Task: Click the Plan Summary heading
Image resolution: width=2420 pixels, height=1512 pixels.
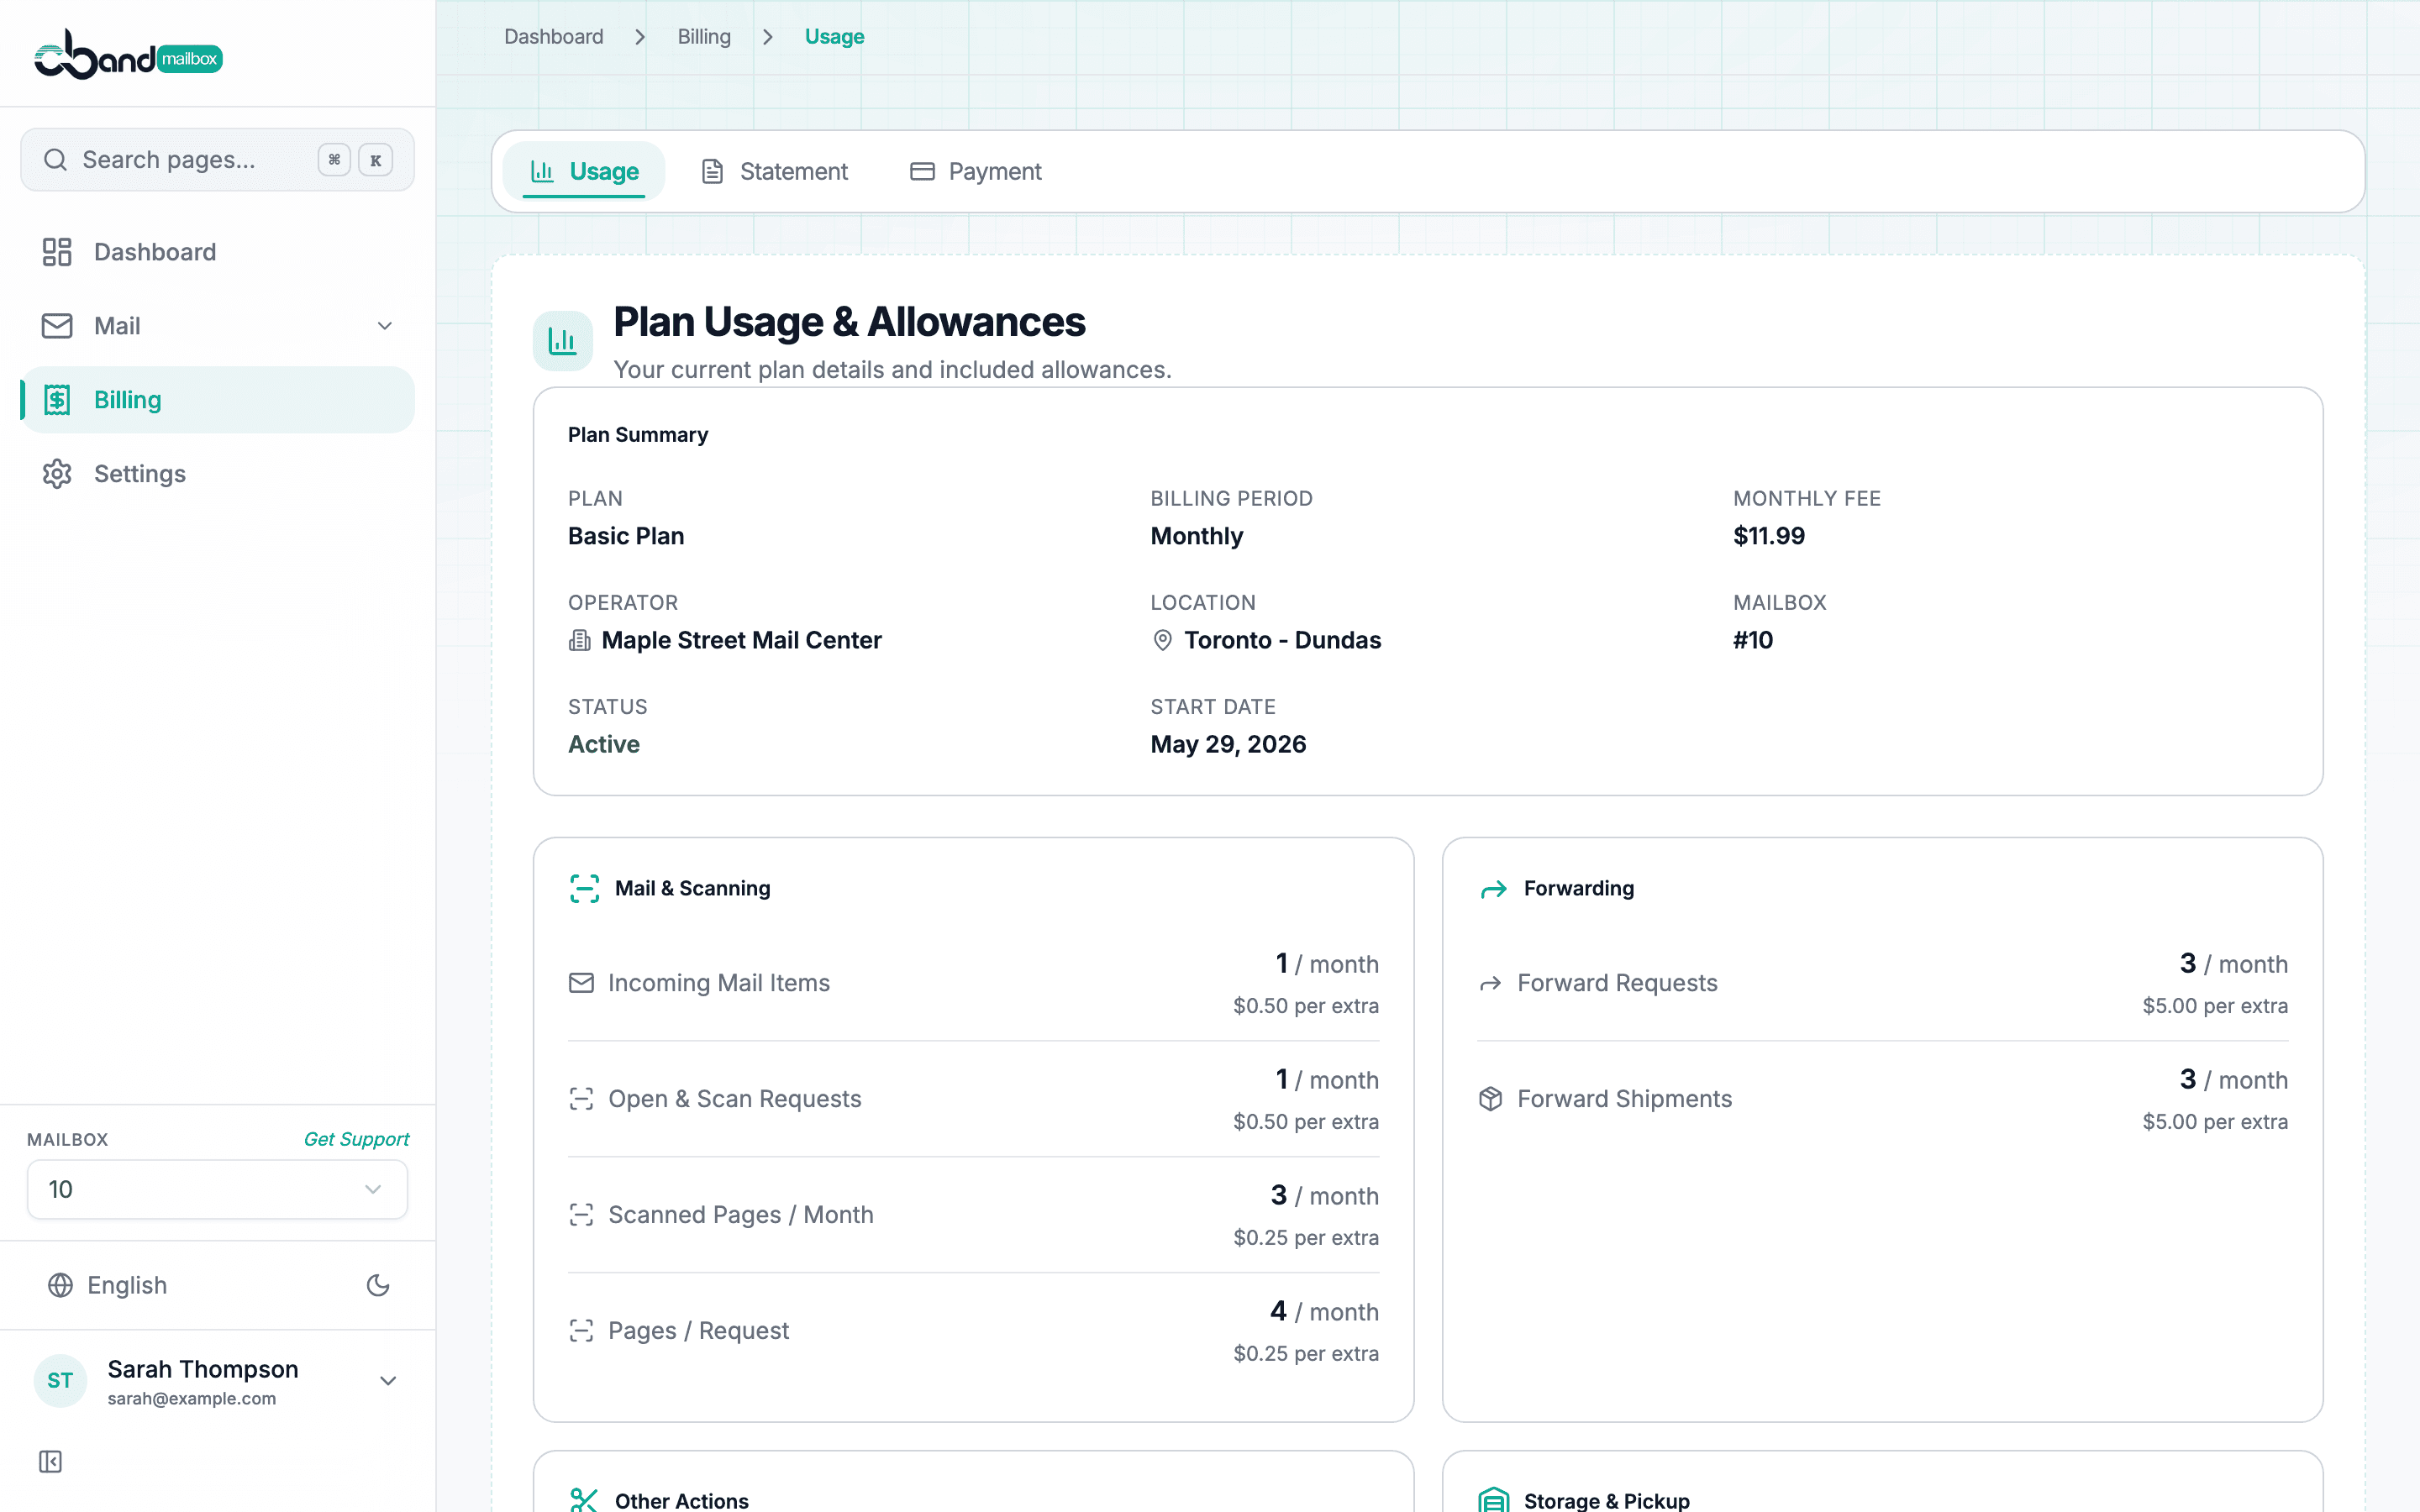Action: click(x=638, y=435)
